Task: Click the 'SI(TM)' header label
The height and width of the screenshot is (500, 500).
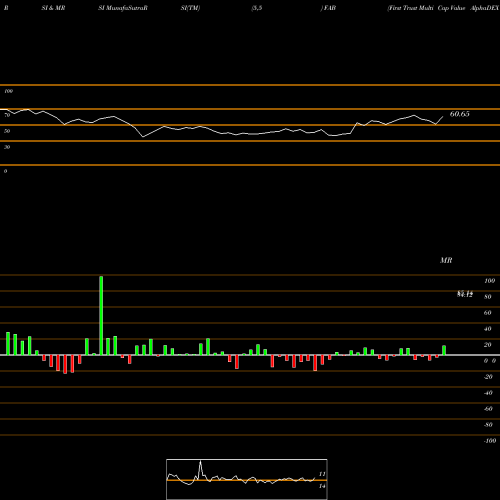Action: tap(190, 8)
